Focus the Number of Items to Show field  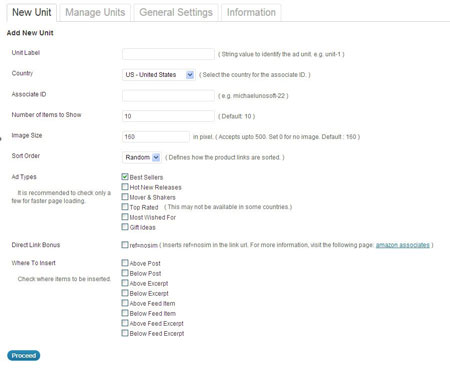pos(168,116)
